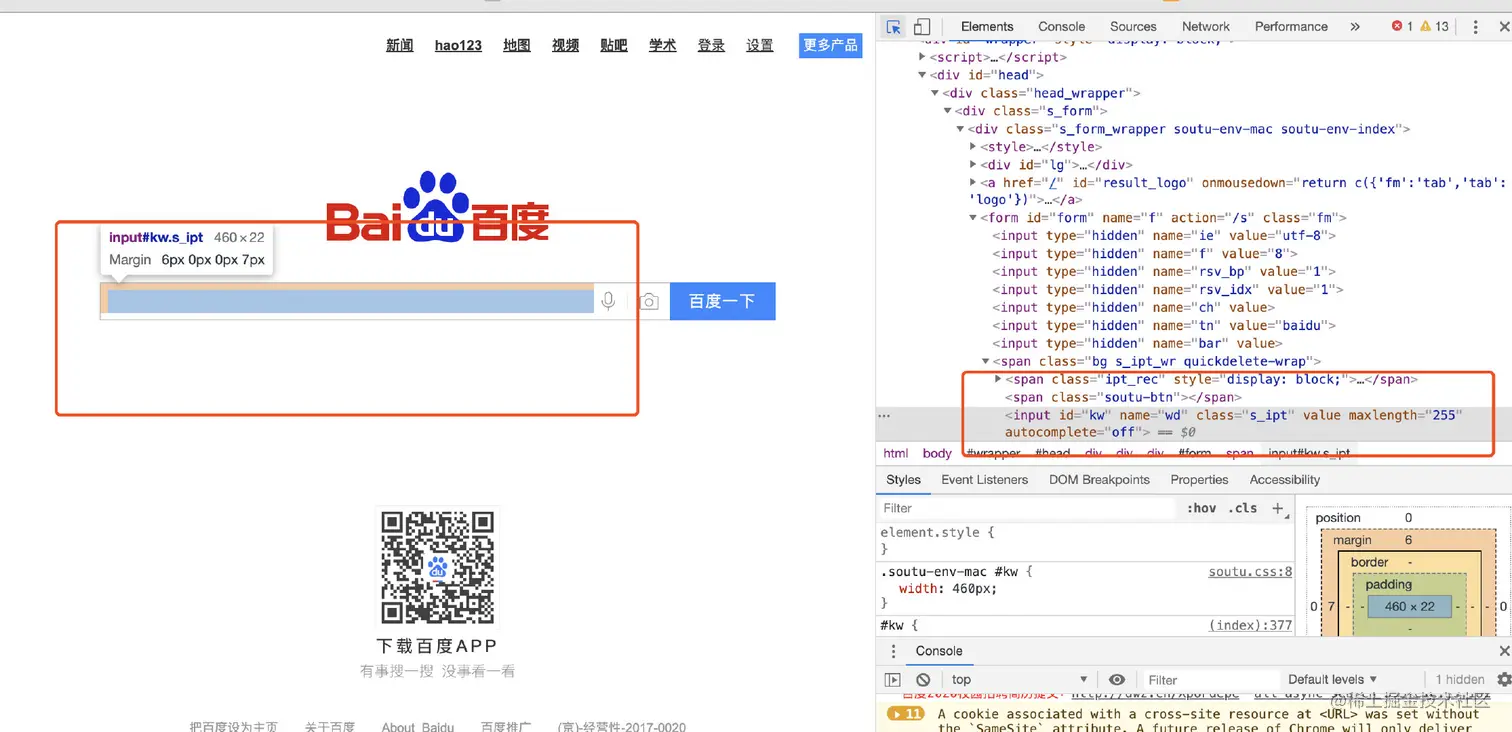Activate the inspect element picker icon
The width and height of the screenshot is (1512, 732).
coord(893,27)
